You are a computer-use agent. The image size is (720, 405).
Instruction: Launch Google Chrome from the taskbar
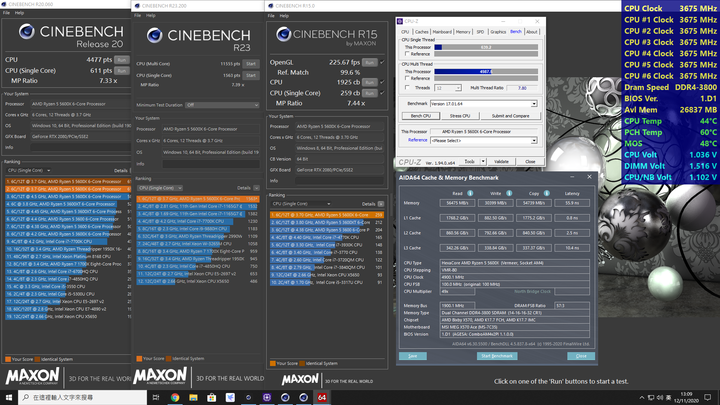pyautogui.click(x=175, y=397)
